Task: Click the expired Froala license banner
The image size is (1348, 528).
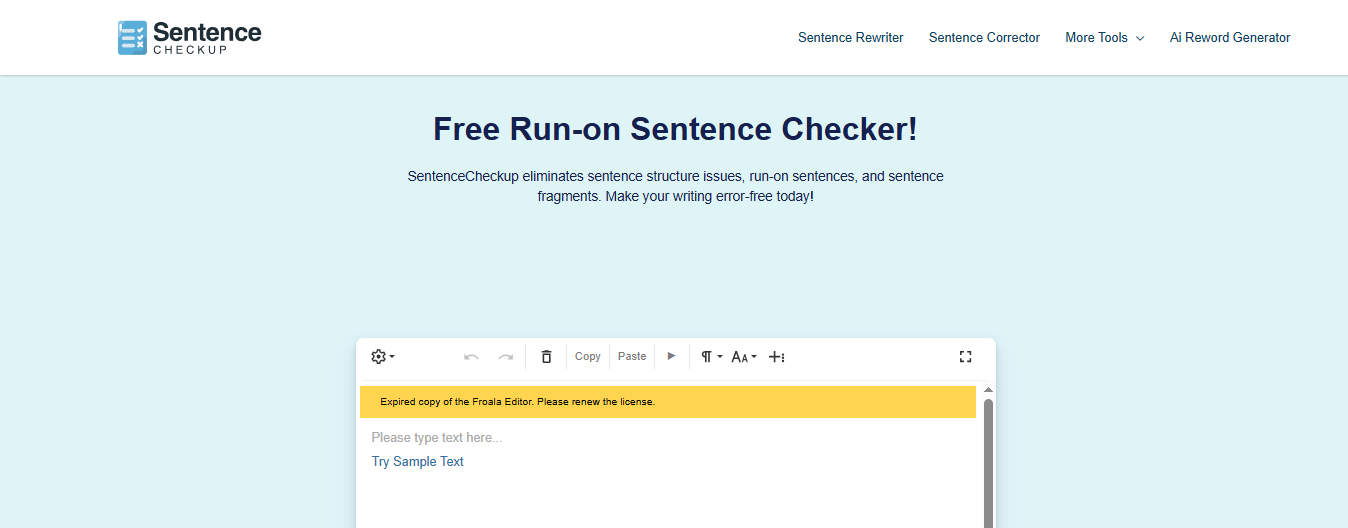Action: point(668,402)
